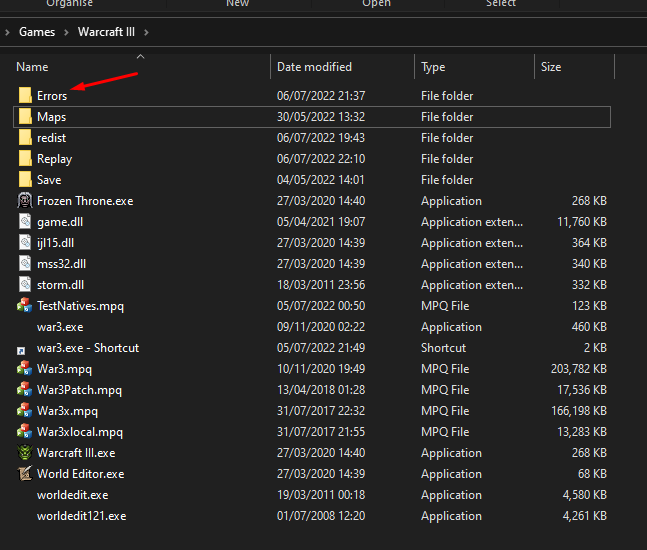Expand the chevron between Games and Warcraft III

pos(66,32)
